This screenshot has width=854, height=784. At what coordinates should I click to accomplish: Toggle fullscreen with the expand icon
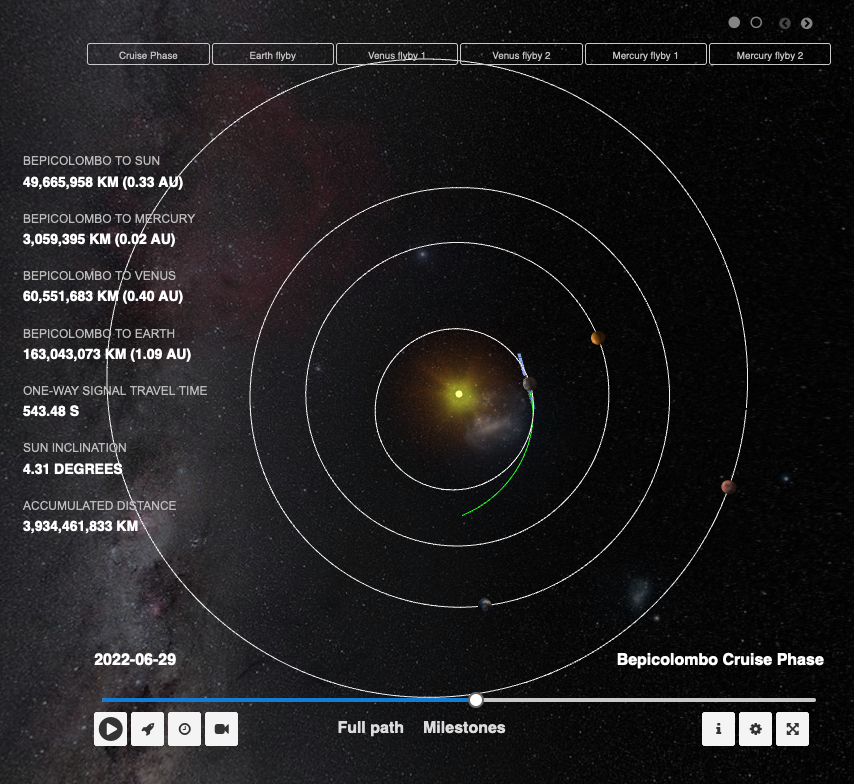[792, 728]
